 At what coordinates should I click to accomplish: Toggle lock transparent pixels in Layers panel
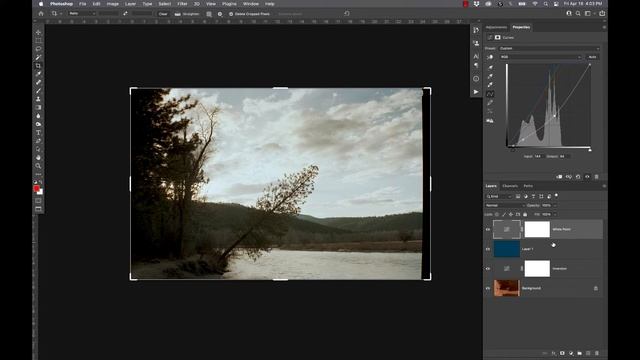pyautogui.click(x=497, y=214)
